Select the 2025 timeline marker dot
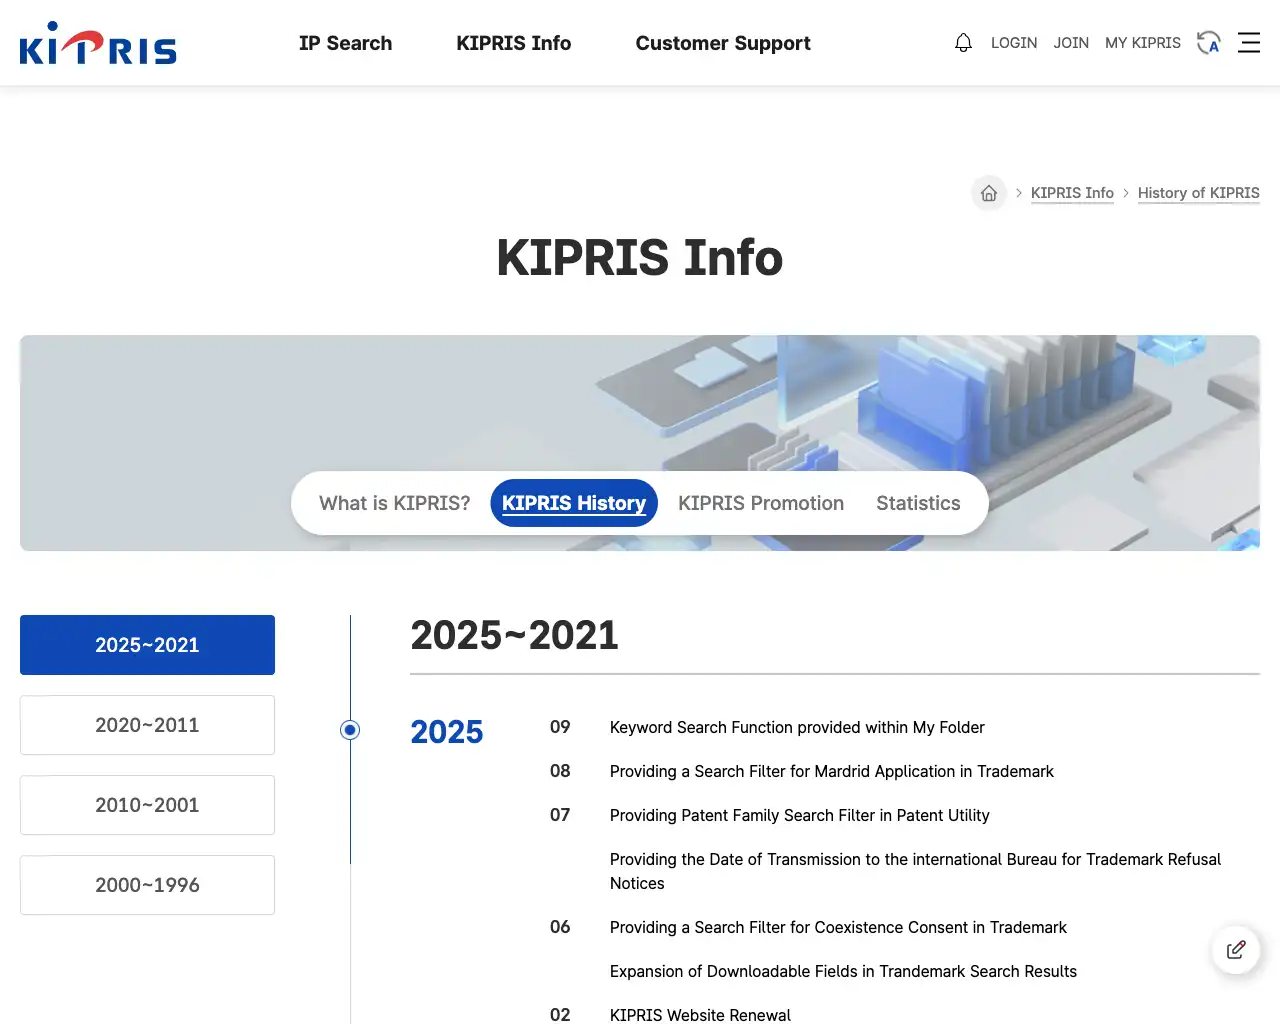This screenshot has width=1280, height=1024. tap(350, 730)
